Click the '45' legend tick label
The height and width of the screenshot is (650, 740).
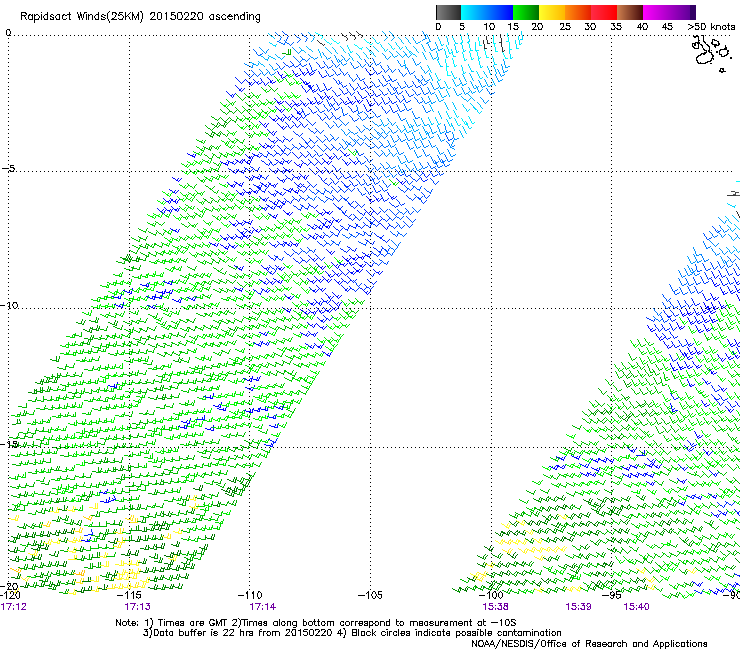coord(667,27)
